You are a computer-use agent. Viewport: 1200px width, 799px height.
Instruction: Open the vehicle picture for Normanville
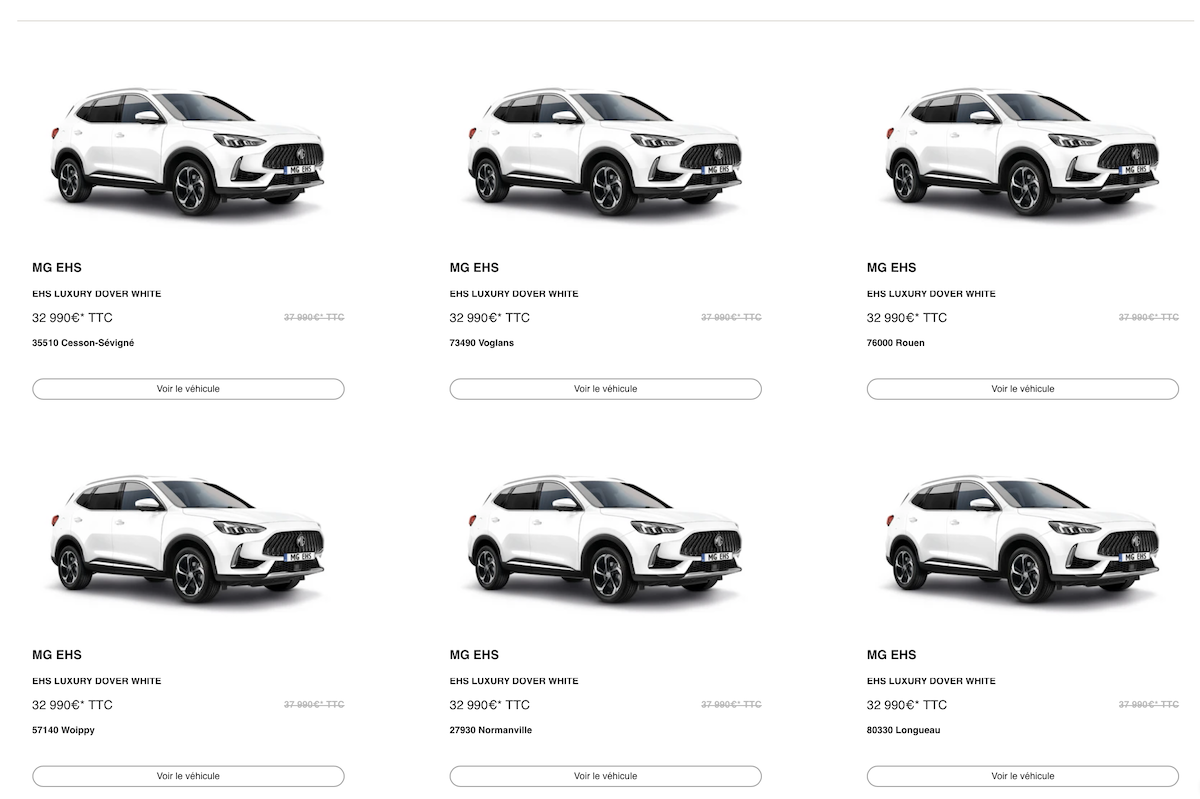(605, 538)
